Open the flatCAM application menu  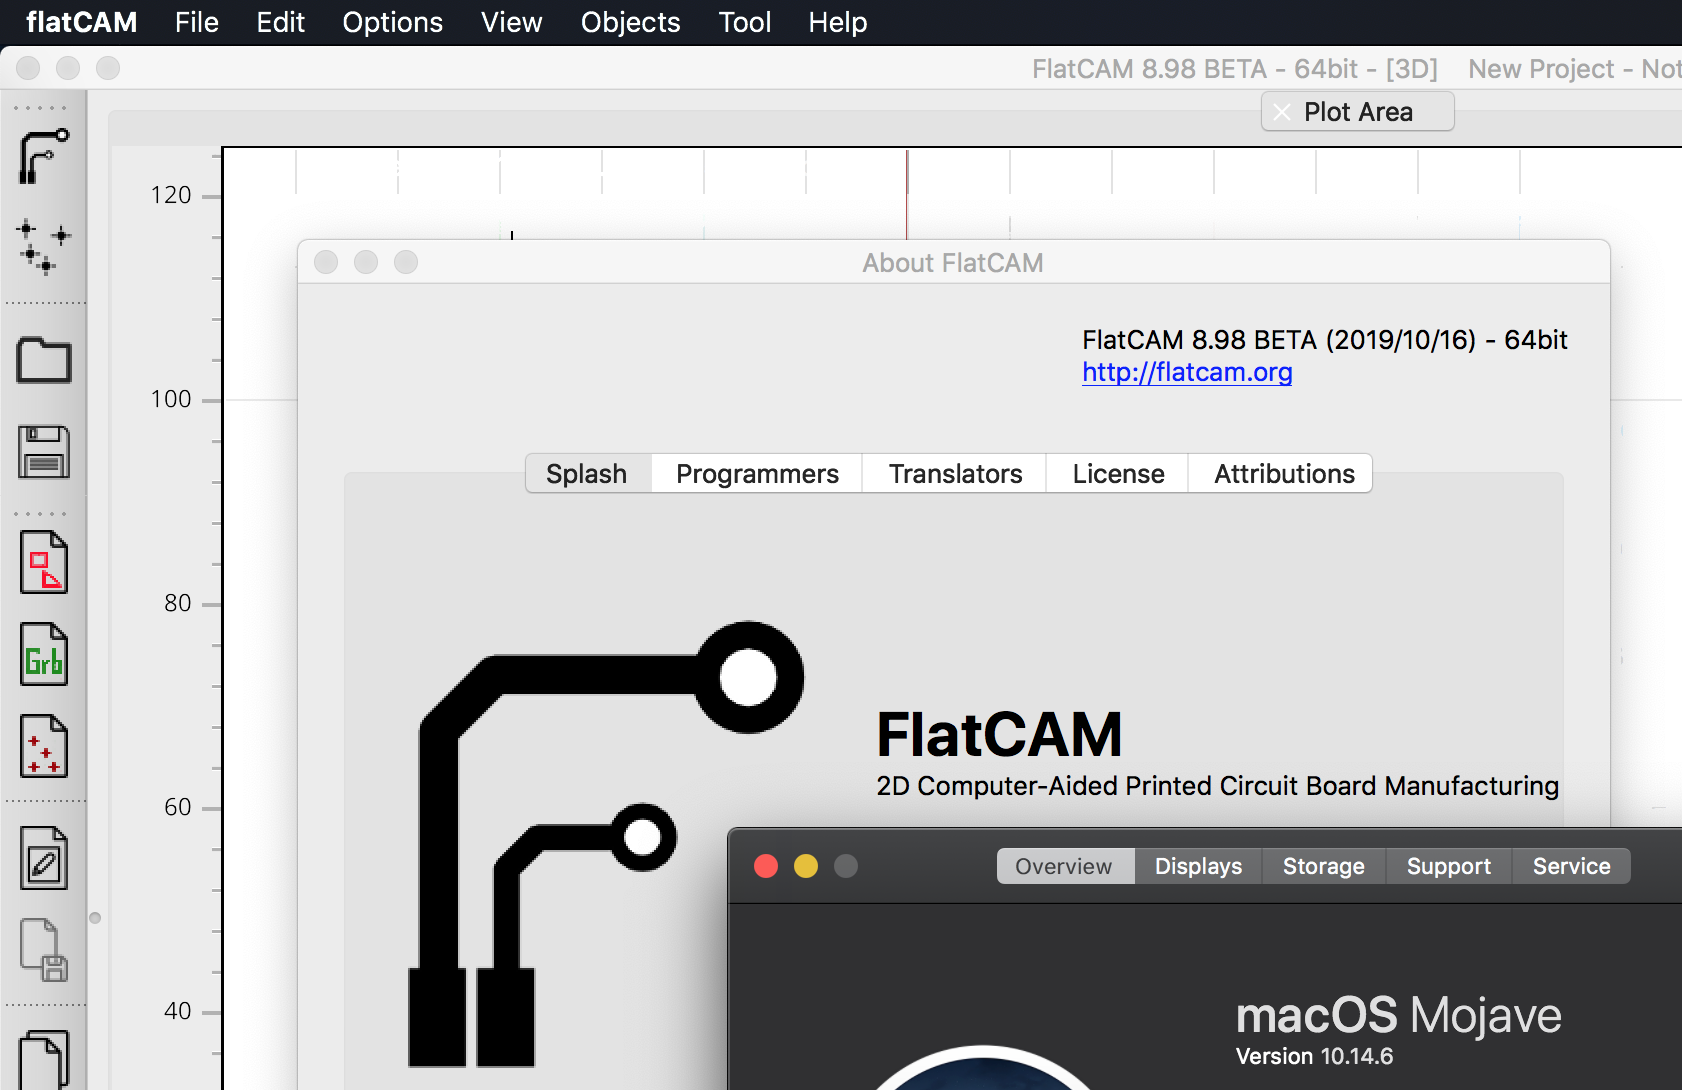[82, 22]
